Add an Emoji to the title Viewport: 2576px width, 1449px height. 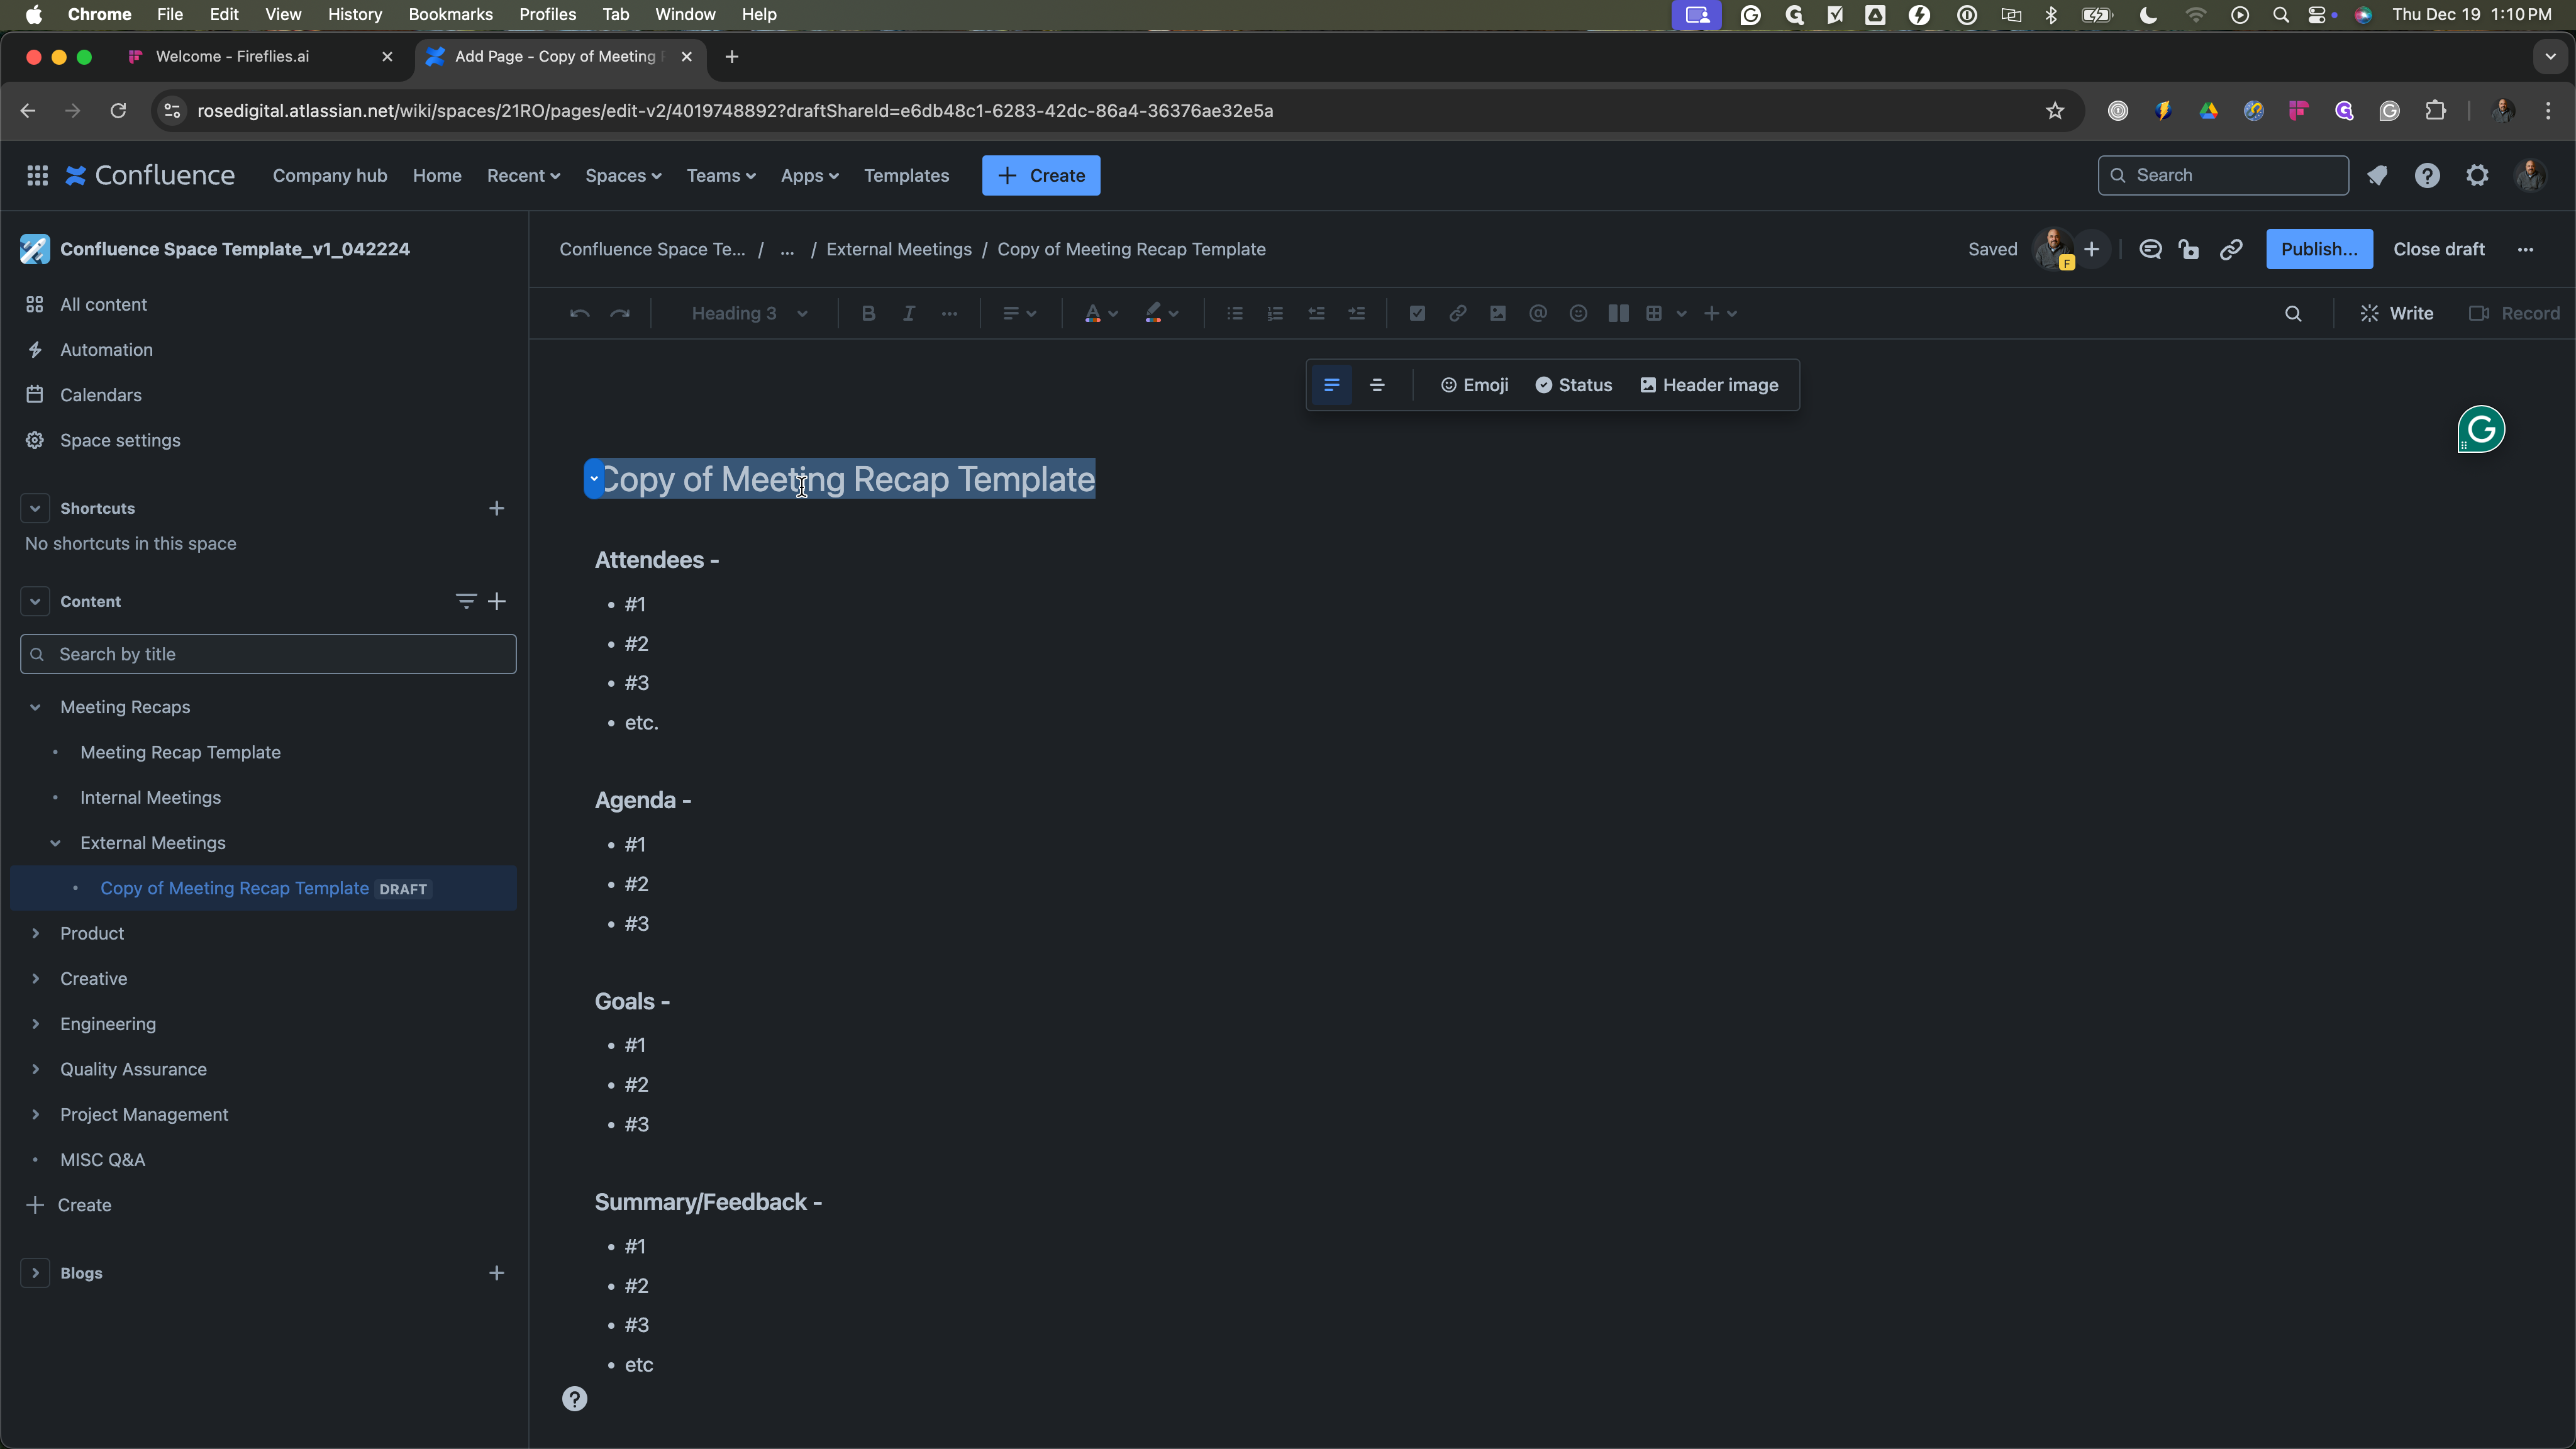point(1474,385)
